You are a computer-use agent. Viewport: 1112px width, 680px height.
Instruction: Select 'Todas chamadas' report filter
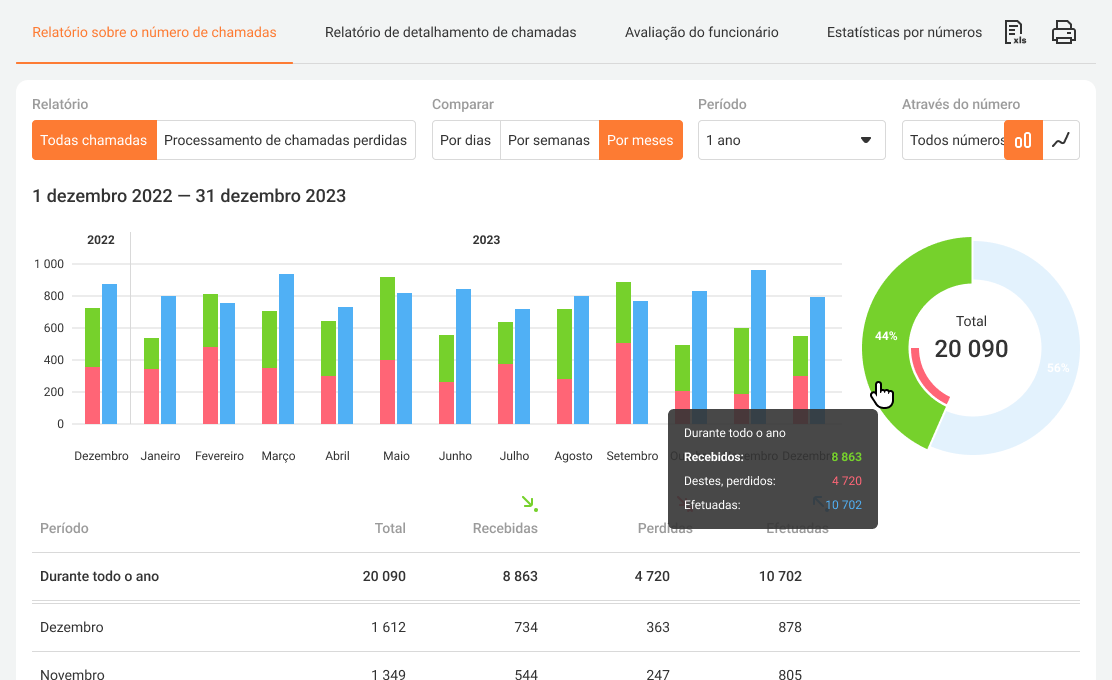pos(94,140)
